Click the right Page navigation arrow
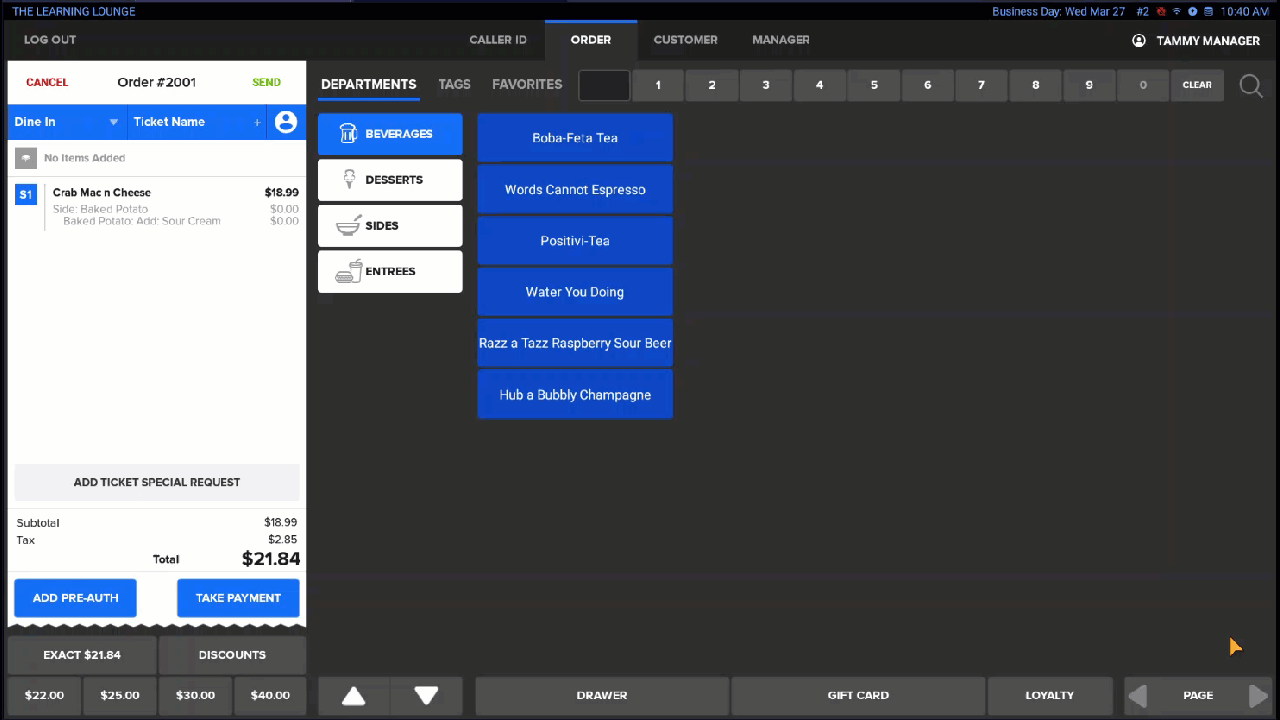Image resolution: width=1280 pixels, height=720 pixels. [1259, 695]
